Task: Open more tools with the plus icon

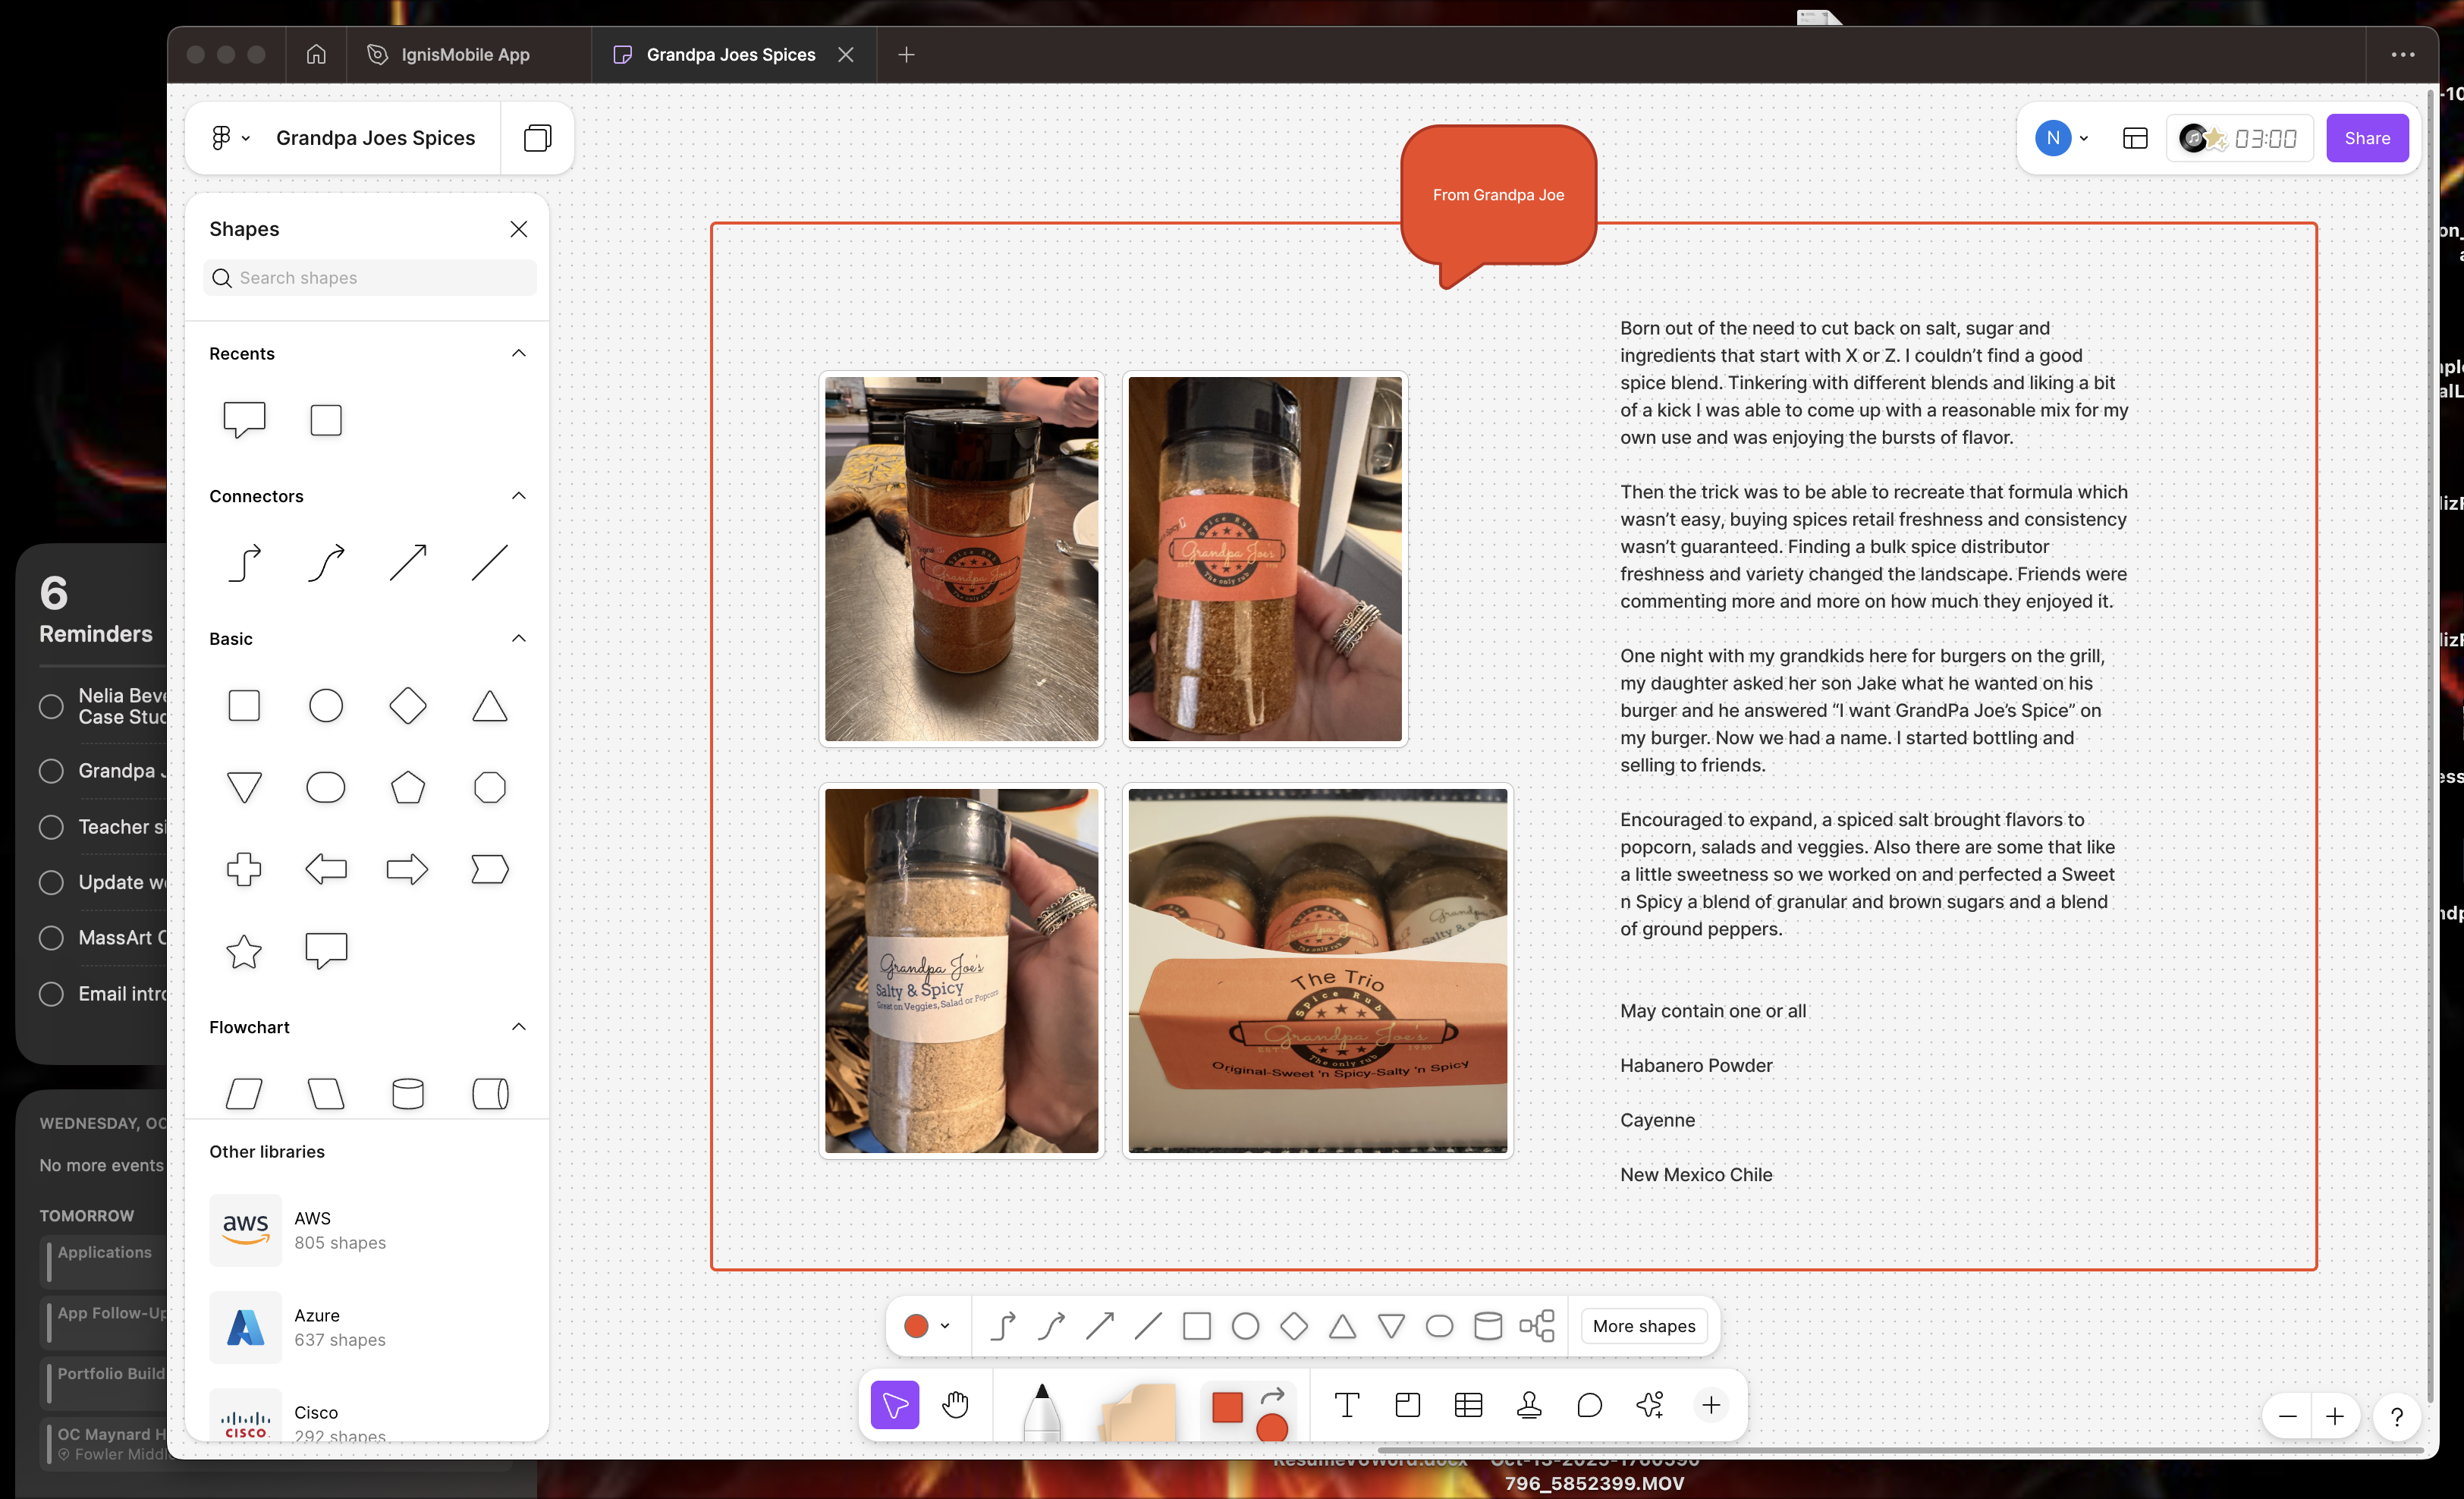Action: pos(1711,1405)
